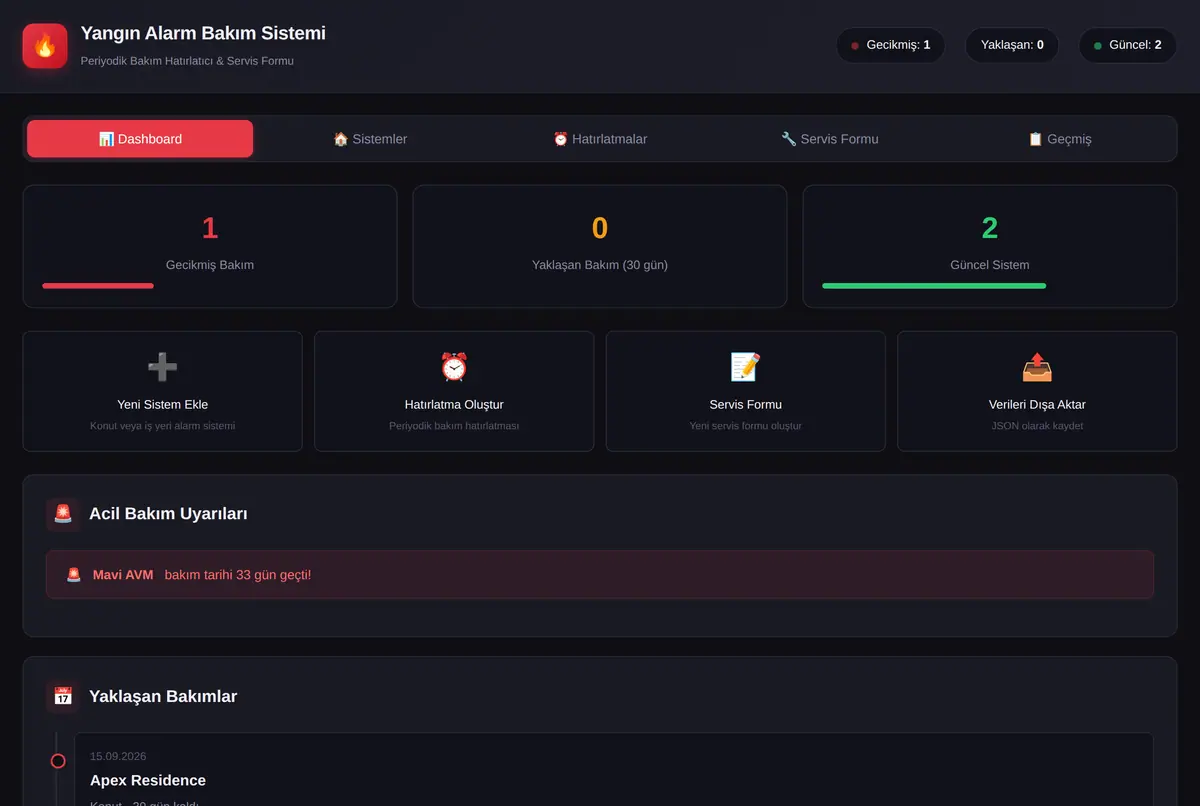
Task: Open the Dashboard tab
Action: 140,139
